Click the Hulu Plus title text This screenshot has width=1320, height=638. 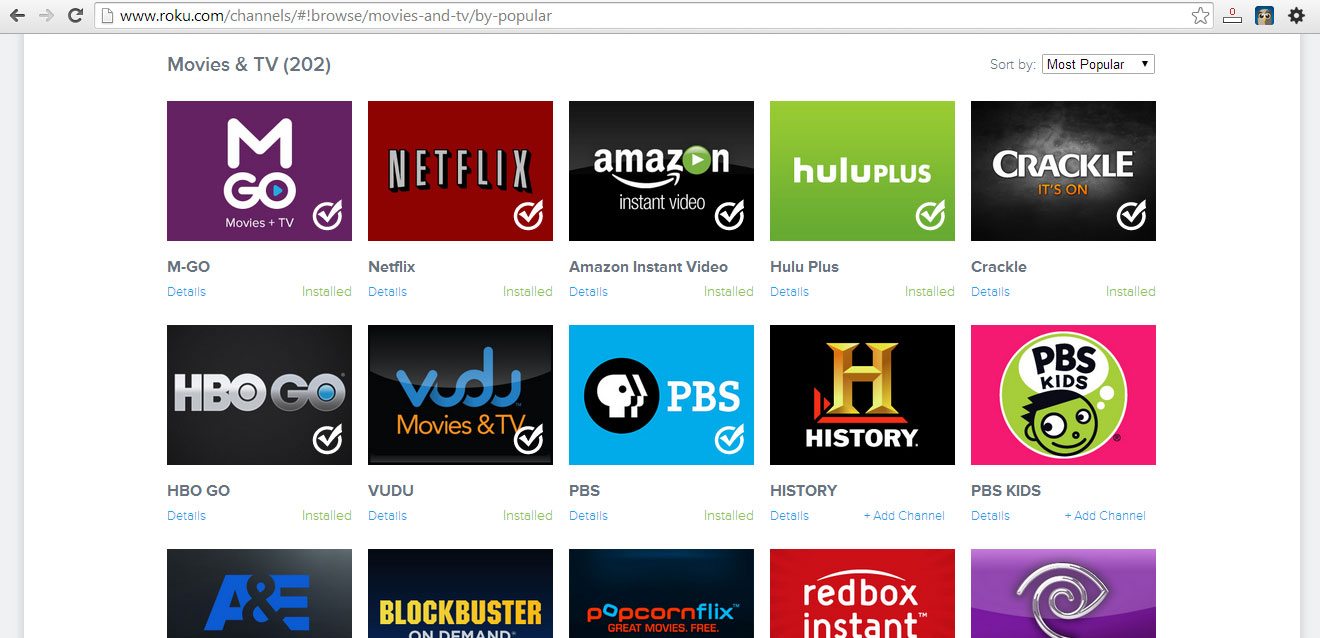[804, 267]
